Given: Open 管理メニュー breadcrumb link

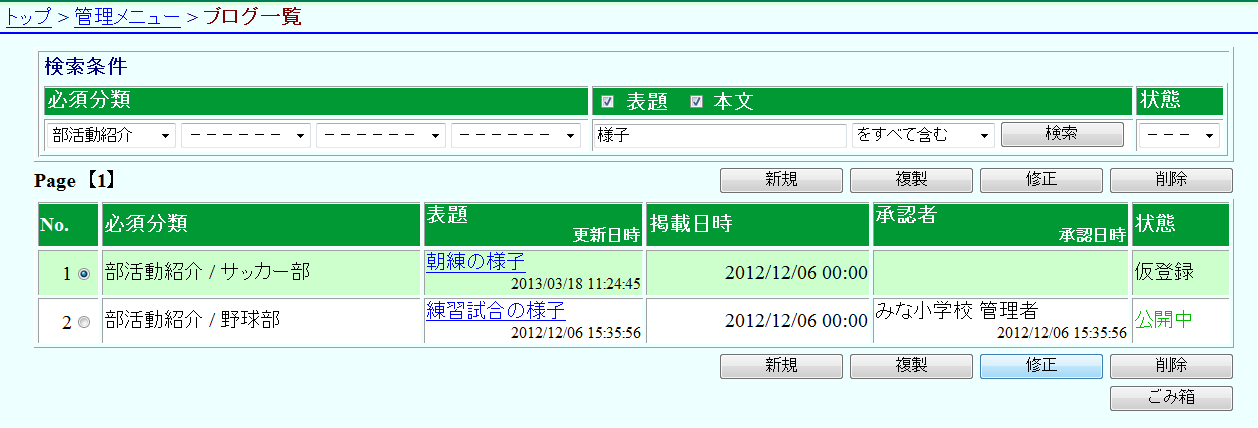Looking at the screenshot, I should click(x=128, y=16).
